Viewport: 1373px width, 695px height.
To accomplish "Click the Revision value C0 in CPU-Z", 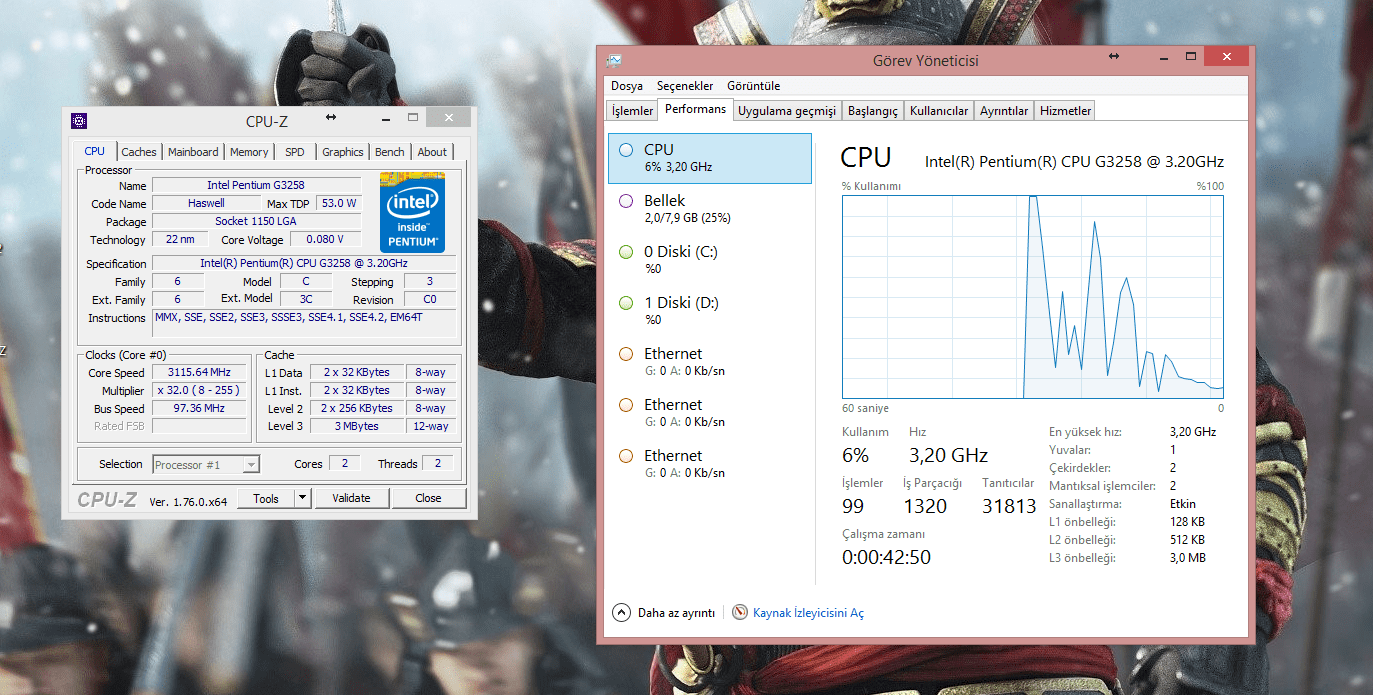I will click(429, 299).
